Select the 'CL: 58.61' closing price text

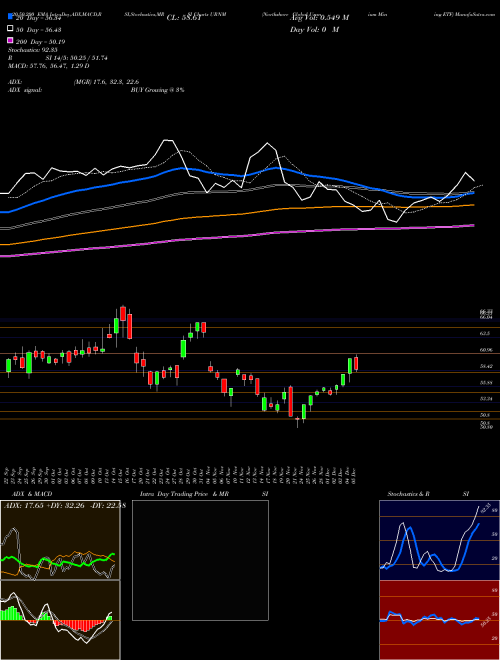tap(183, 18)
